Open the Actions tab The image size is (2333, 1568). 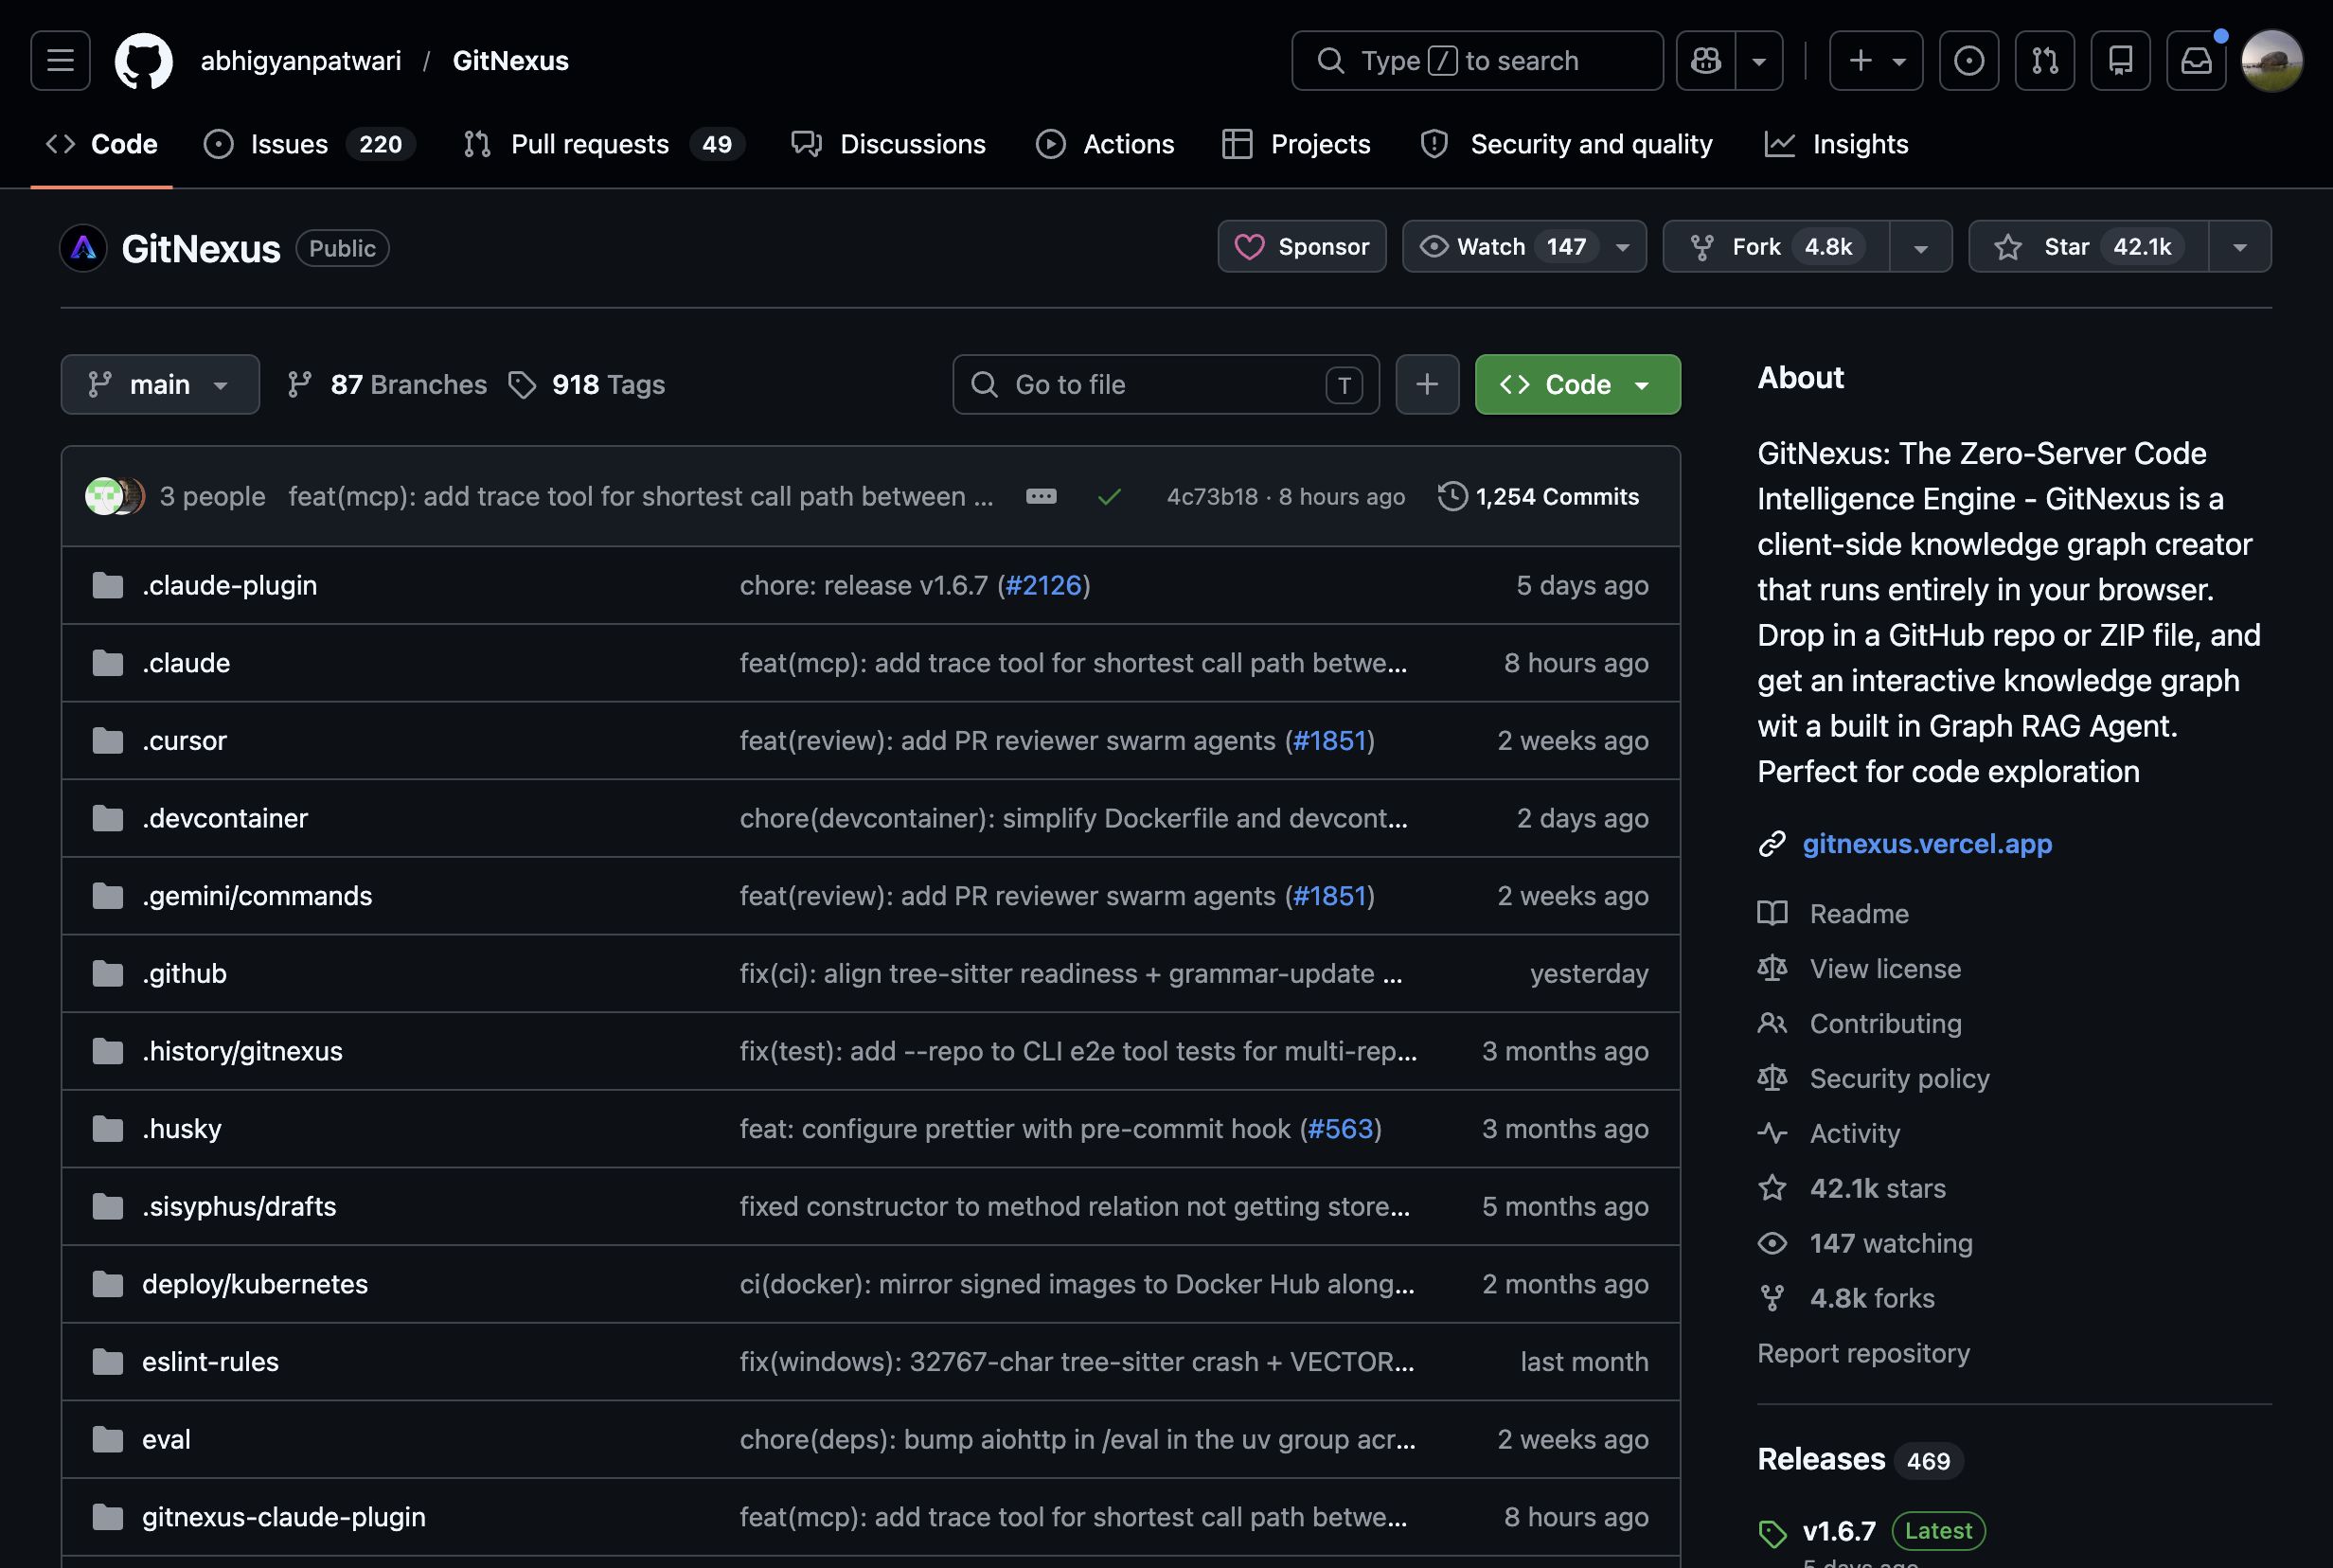point(1105,144)
